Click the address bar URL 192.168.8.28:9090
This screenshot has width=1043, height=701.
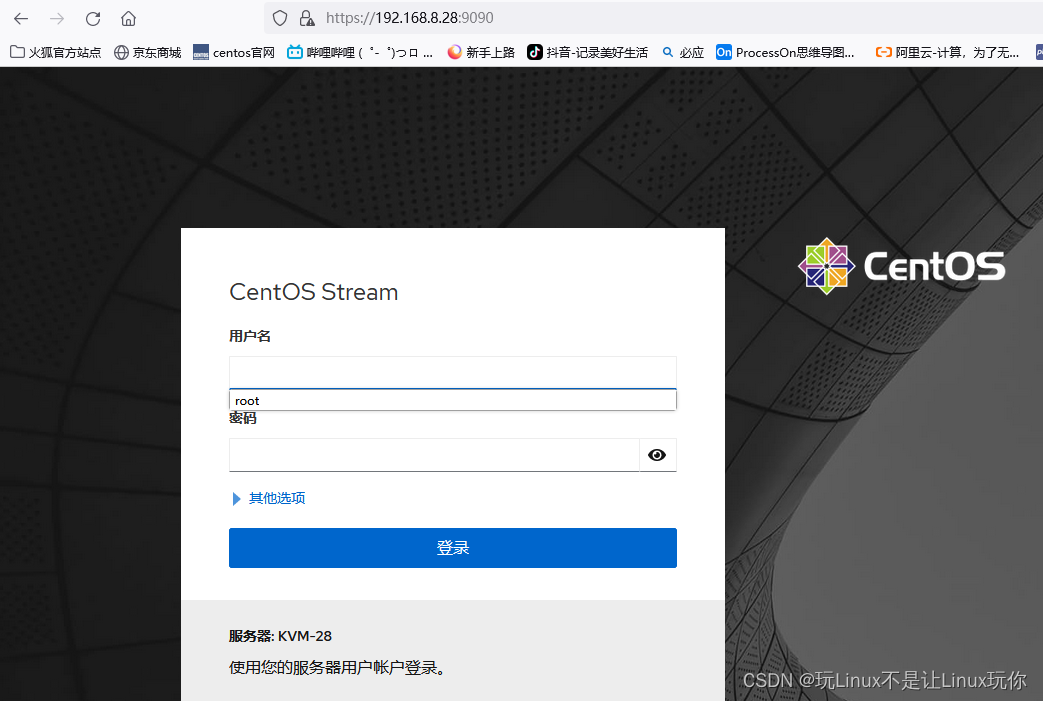410,18
